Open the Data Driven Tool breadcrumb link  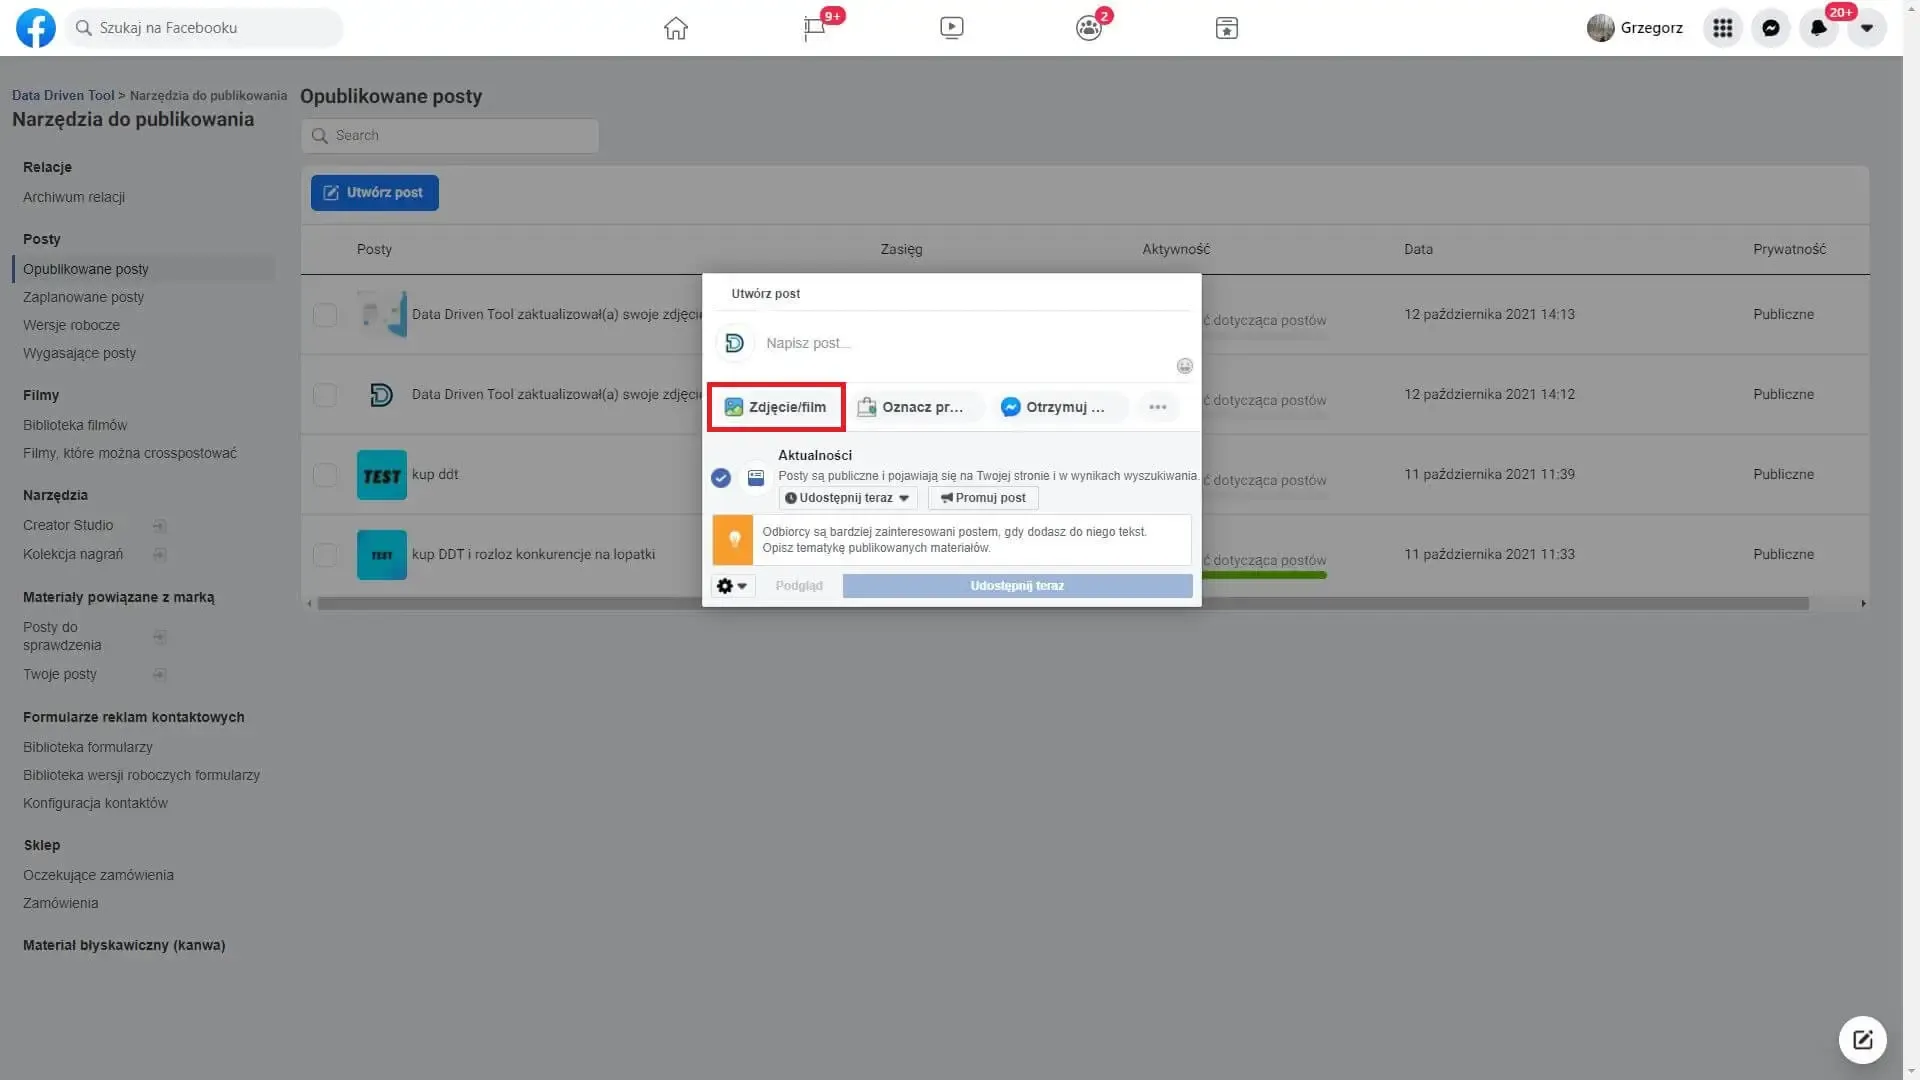click(63, 96)
